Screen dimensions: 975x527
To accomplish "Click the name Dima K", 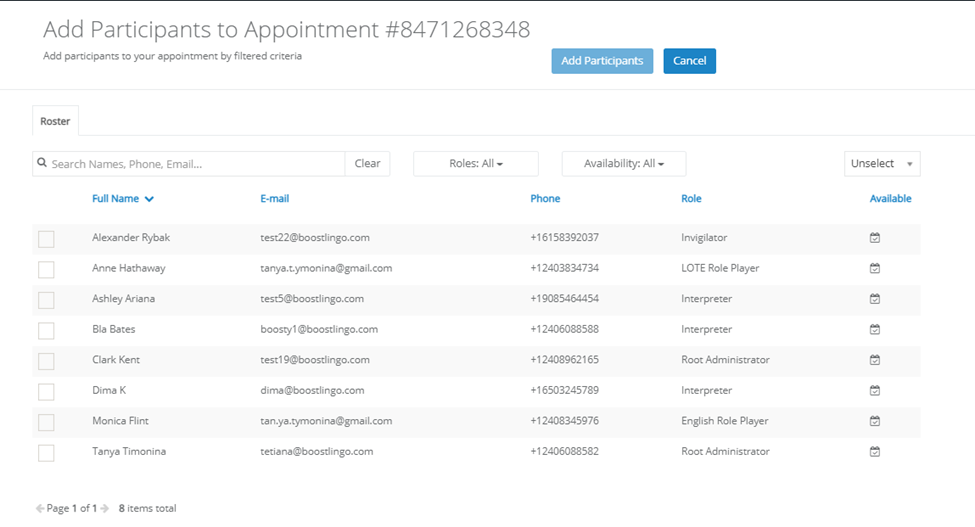I will point(109,390).
